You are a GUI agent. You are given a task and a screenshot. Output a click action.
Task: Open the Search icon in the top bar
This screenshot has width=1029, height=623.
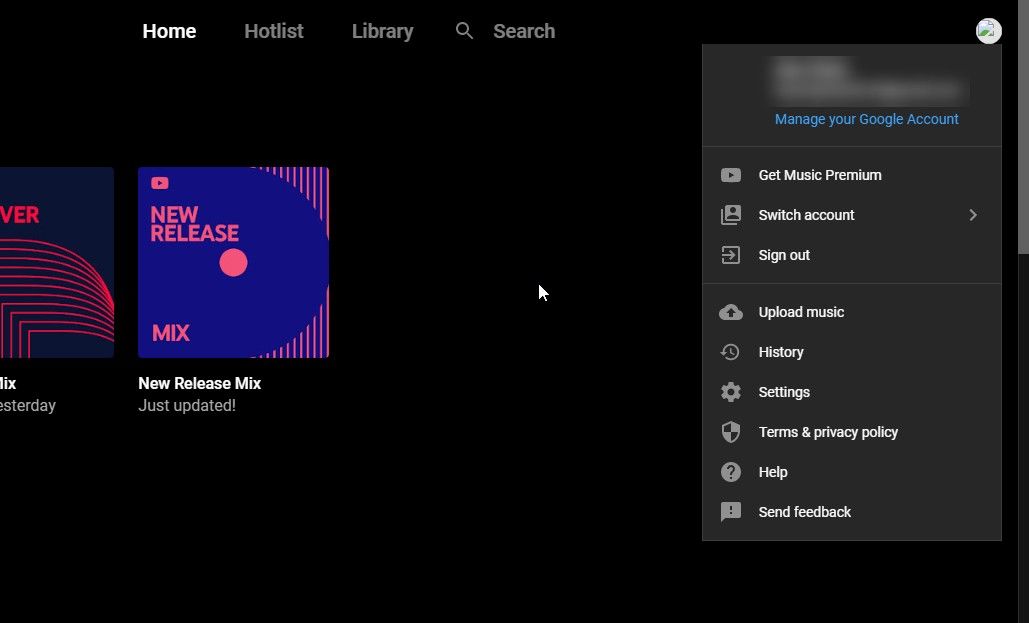click(x=464, y=31)
